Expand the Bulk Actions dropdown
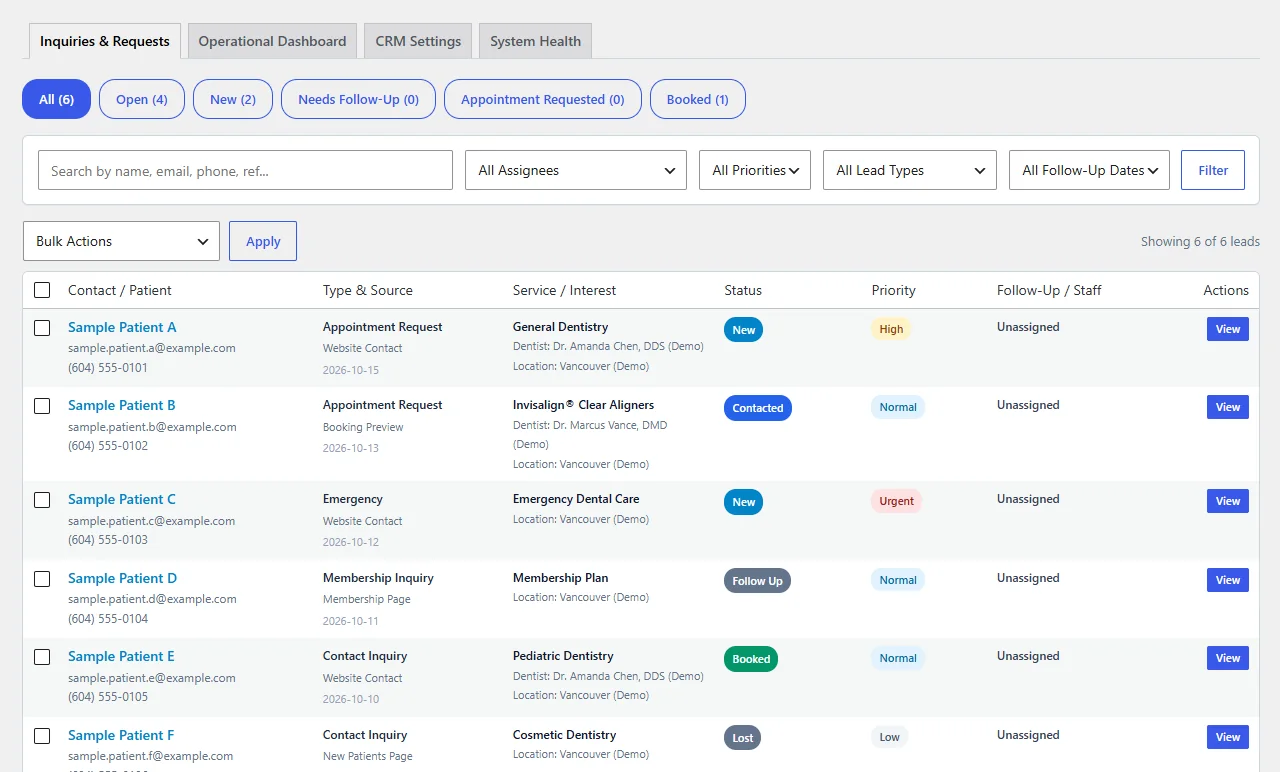This screenshot has height=772, width=1280. click(121, 241)
